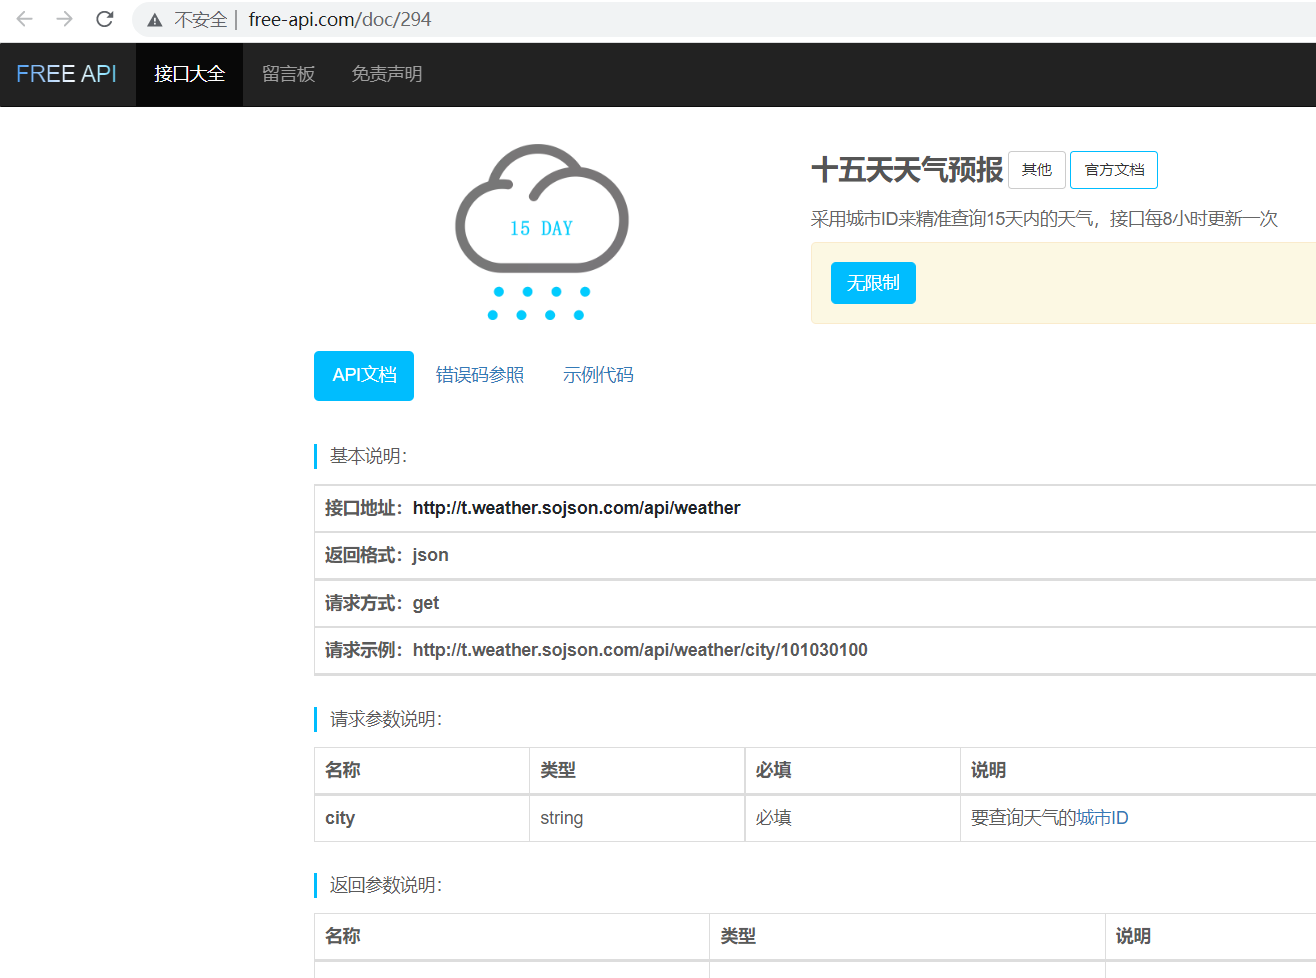Switch to the 错误码参照 tab
Viewport: 1316px width, 978px height.
tap(480, 375)
